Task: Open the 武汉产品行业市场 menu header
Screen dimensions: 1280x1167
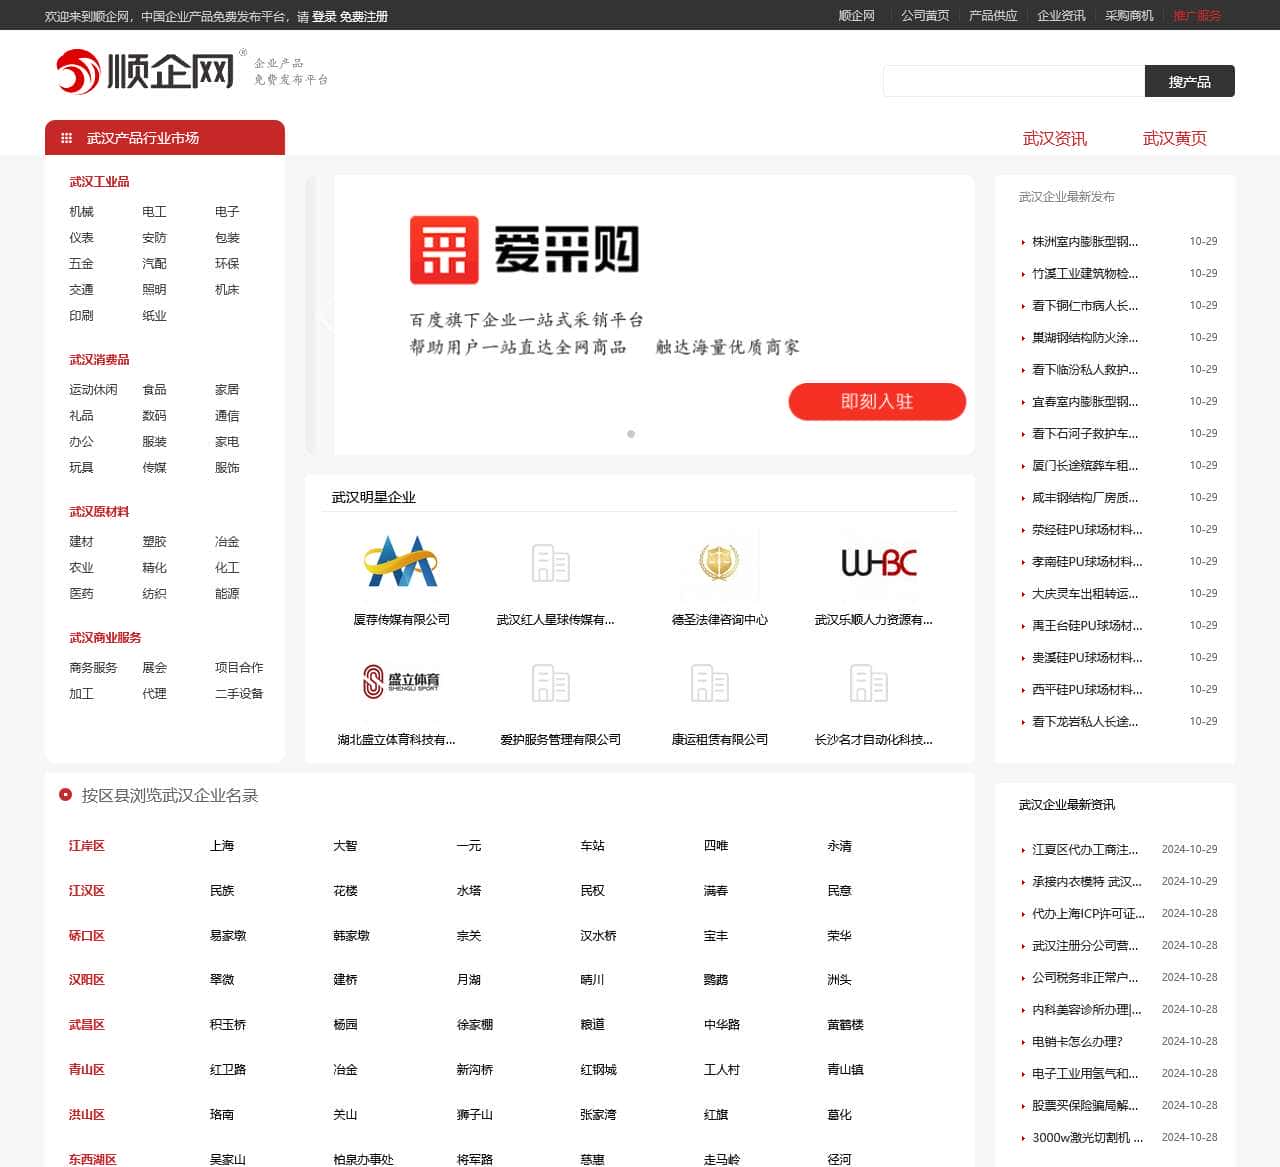Action: click(x=165, y=138)
